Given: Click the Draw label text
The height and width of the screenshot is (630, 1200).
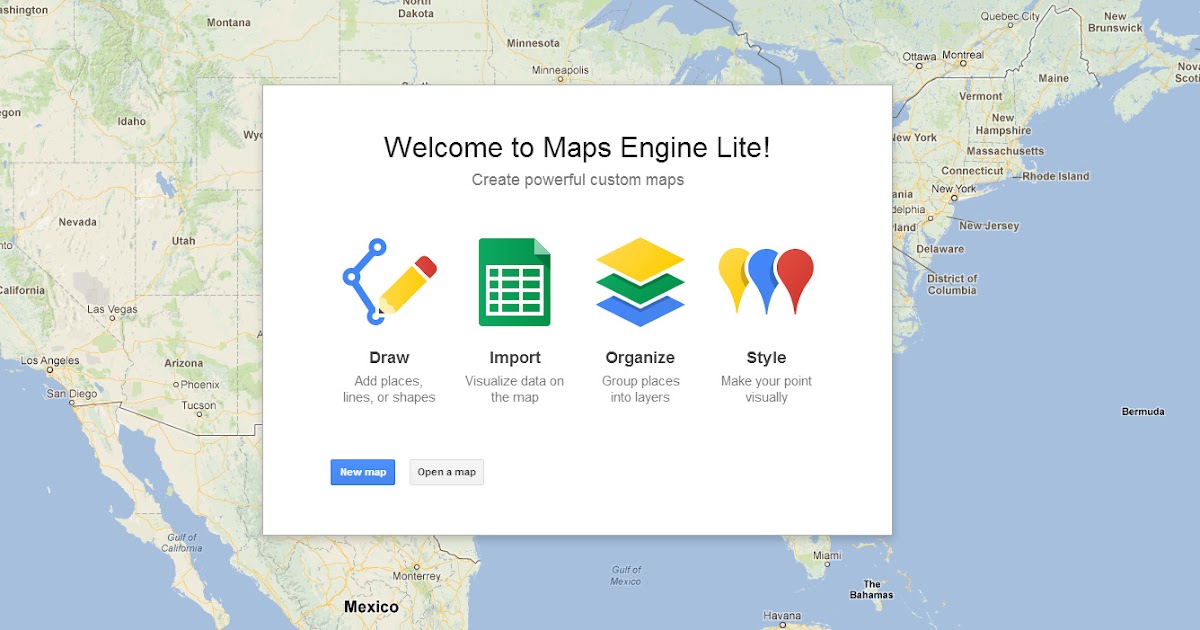Looking at the screenshot, I should click(x=389, y=357).
